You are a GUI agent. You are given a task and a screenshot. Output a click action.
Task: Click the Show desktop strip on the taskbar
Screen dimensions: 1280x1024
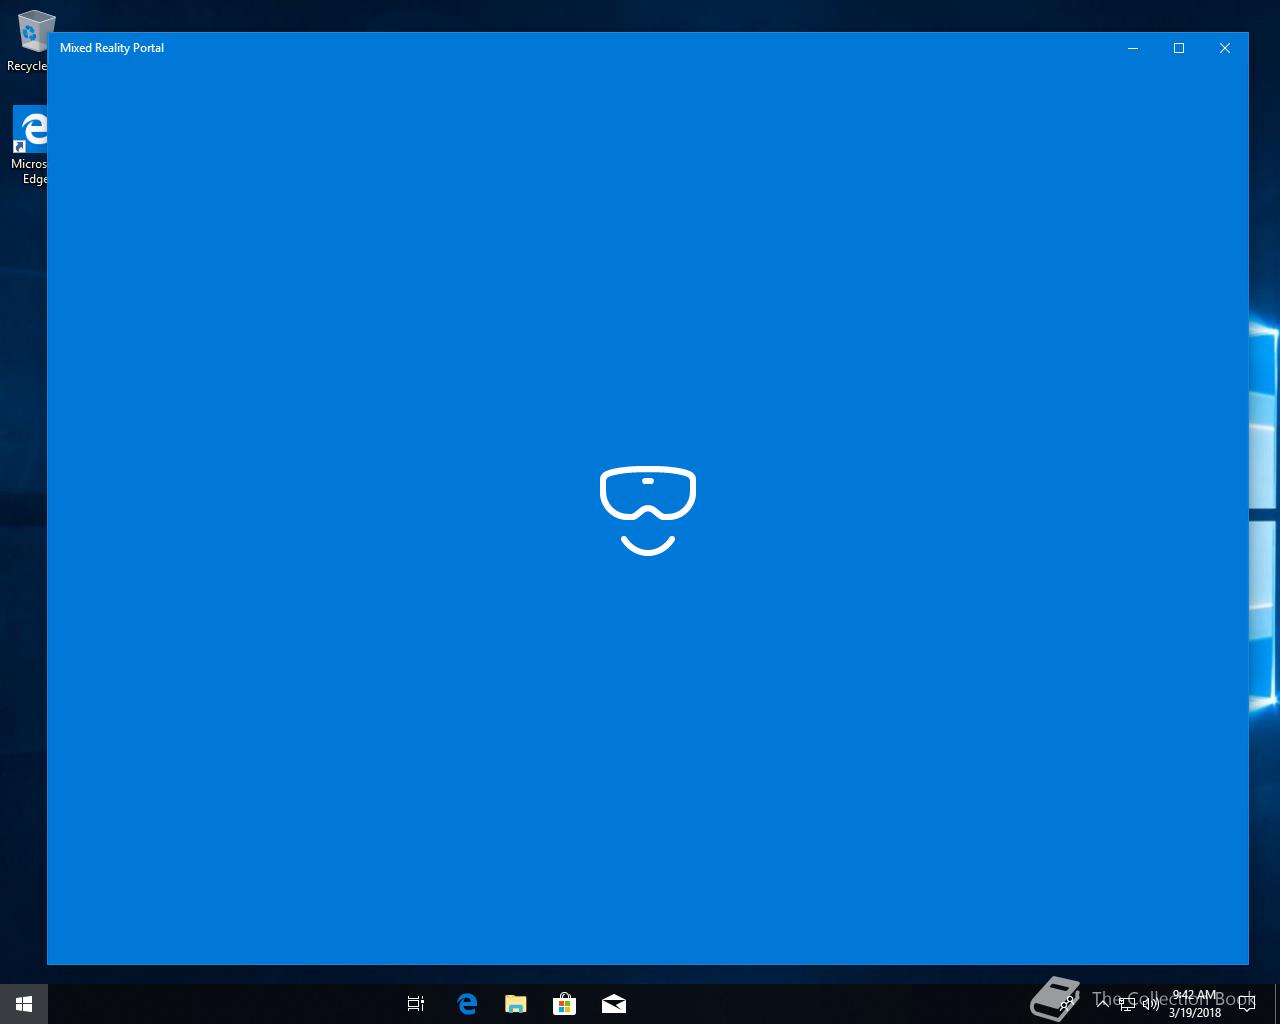tap(1277, 1004)
